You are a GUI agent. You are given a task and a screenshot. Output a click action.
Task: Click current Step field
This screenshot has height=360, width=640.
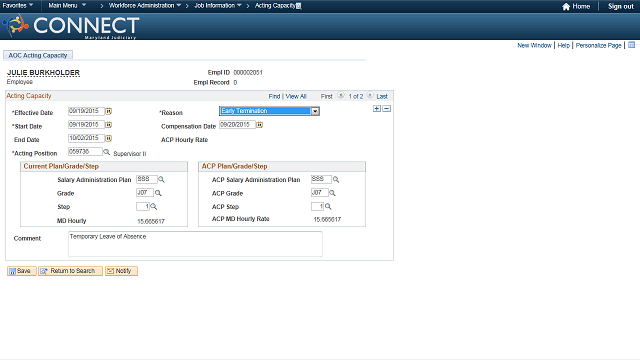click(143, 207)
